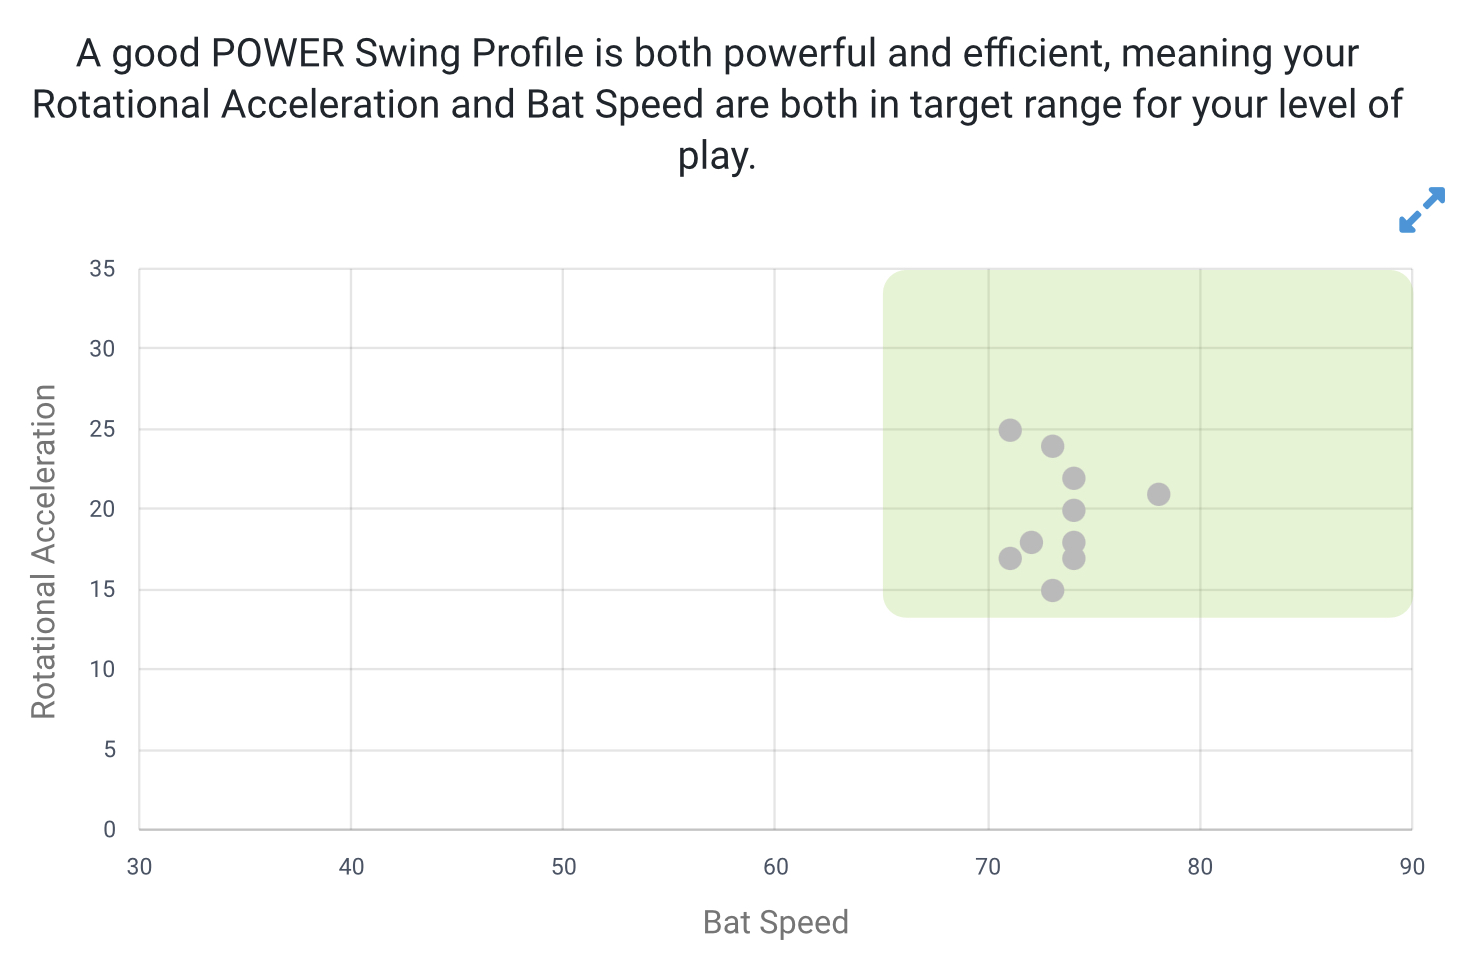Click the green target range zone's top-right area
Image resolution: width=1483 pixels, height=966 pixels.
click(1340, 320)
